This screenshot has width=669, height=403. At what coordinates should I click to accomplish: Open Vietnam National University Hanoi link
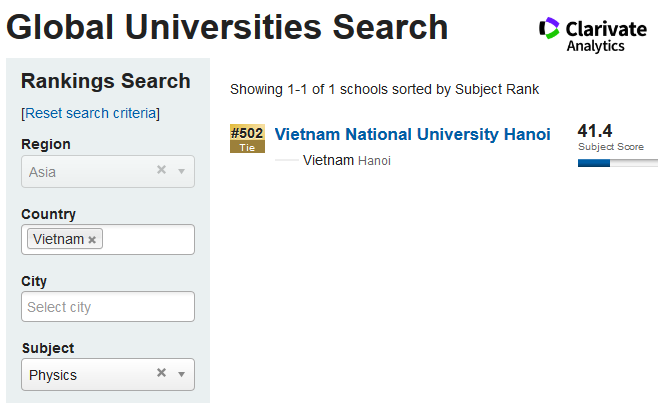[412, 134]
